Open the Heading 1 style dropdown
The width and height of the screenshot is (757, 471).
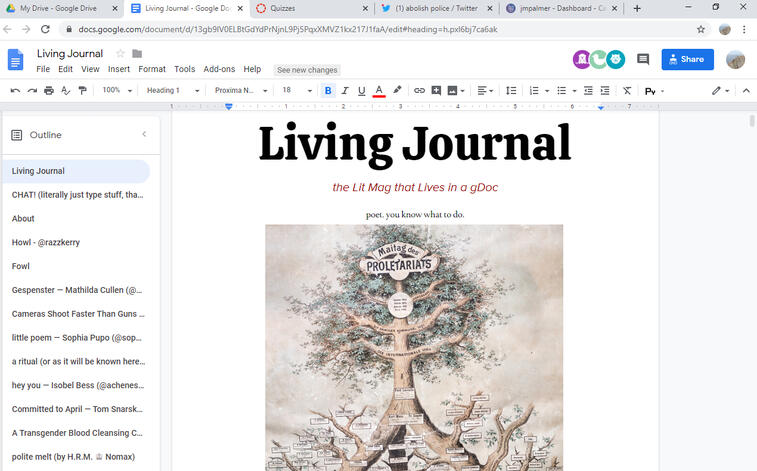[173, 90]
